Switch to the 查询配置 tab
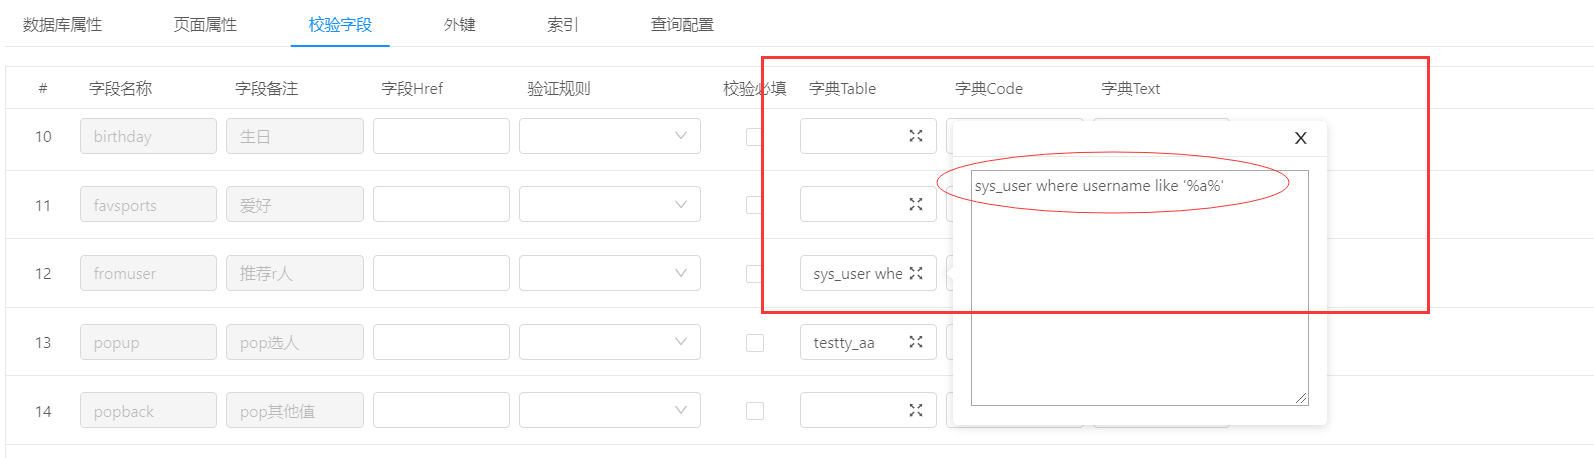 click(682, 24)
